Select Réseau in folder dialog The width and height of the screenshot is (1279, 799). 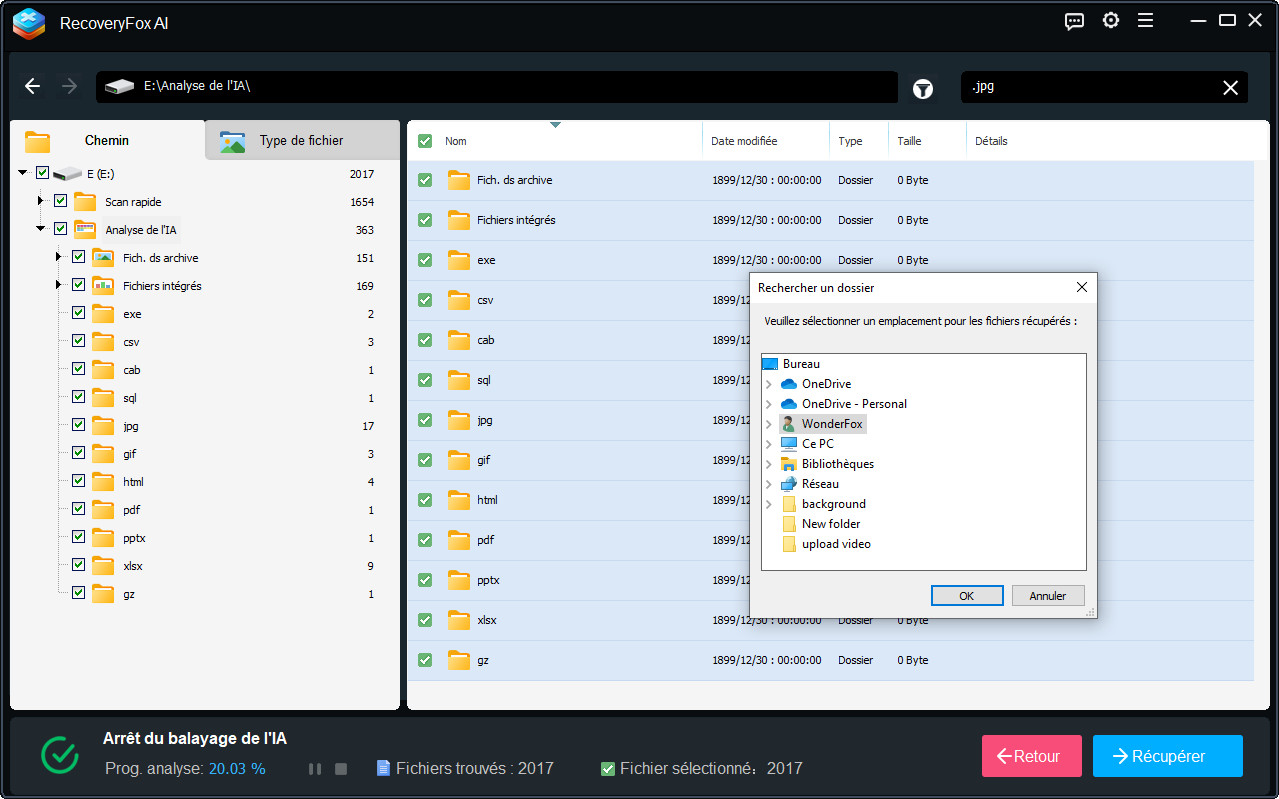(820, 484)
